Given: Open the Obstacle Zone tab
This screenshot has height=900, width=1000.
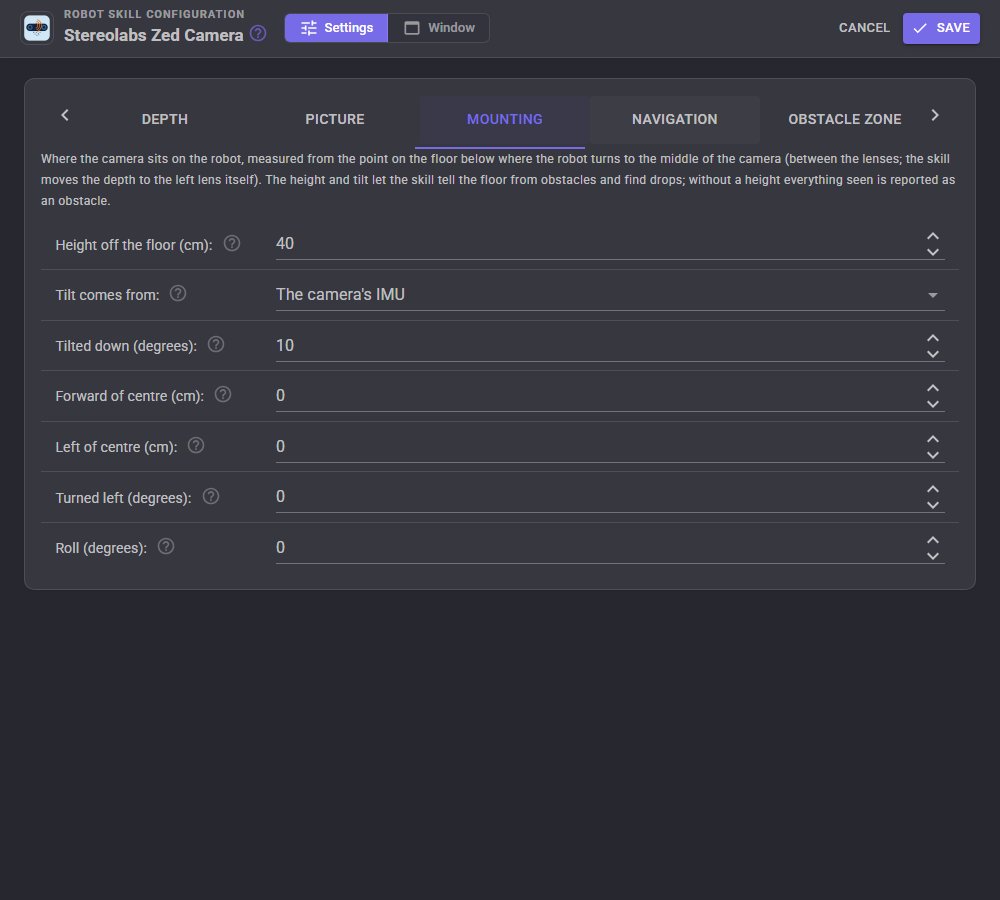Looking at the screenshot, I should point(844,119).
